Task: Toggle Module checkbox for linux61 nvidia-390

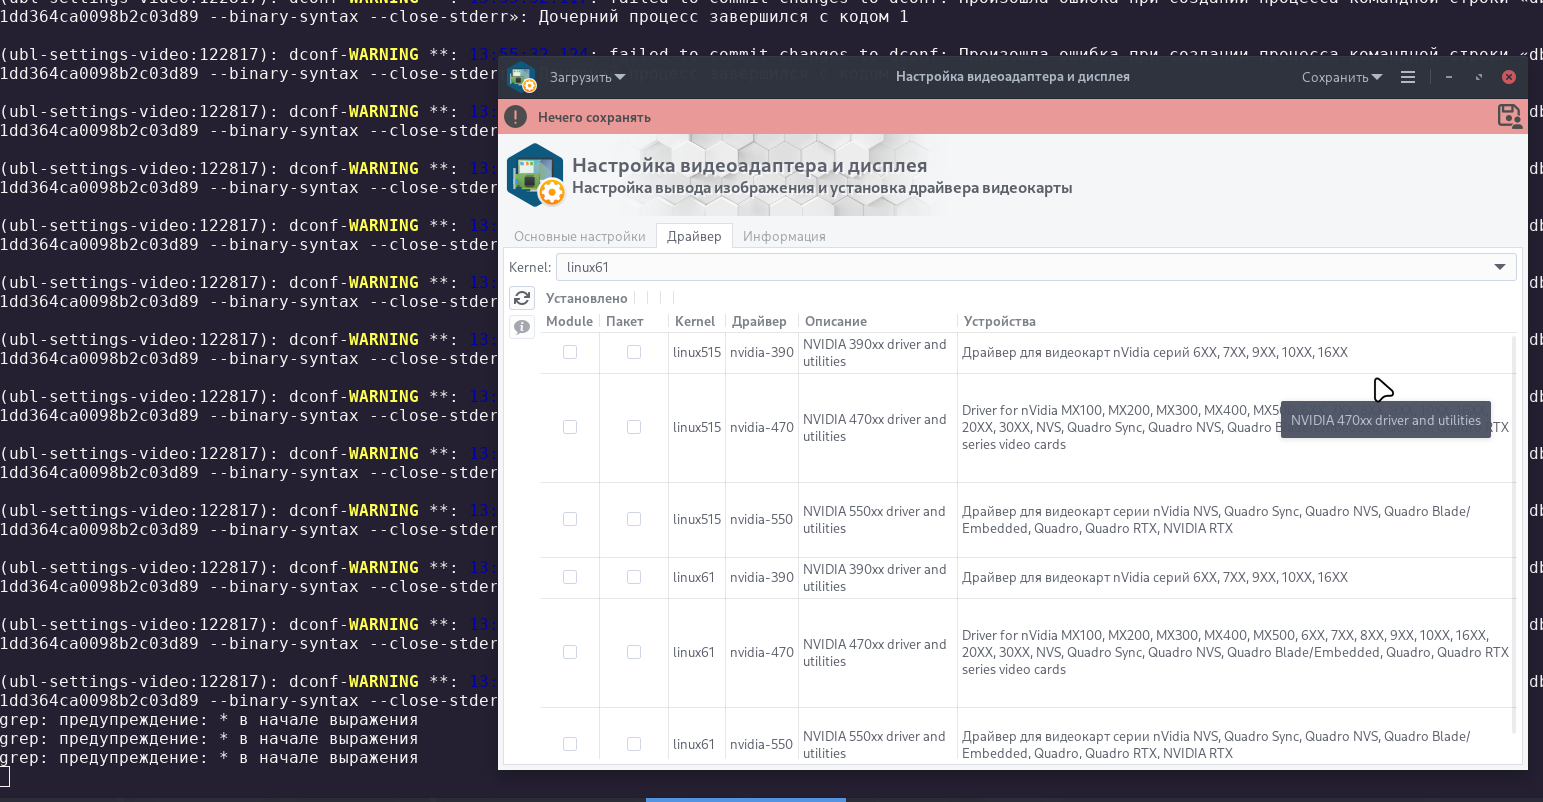Action: [570, 577]
